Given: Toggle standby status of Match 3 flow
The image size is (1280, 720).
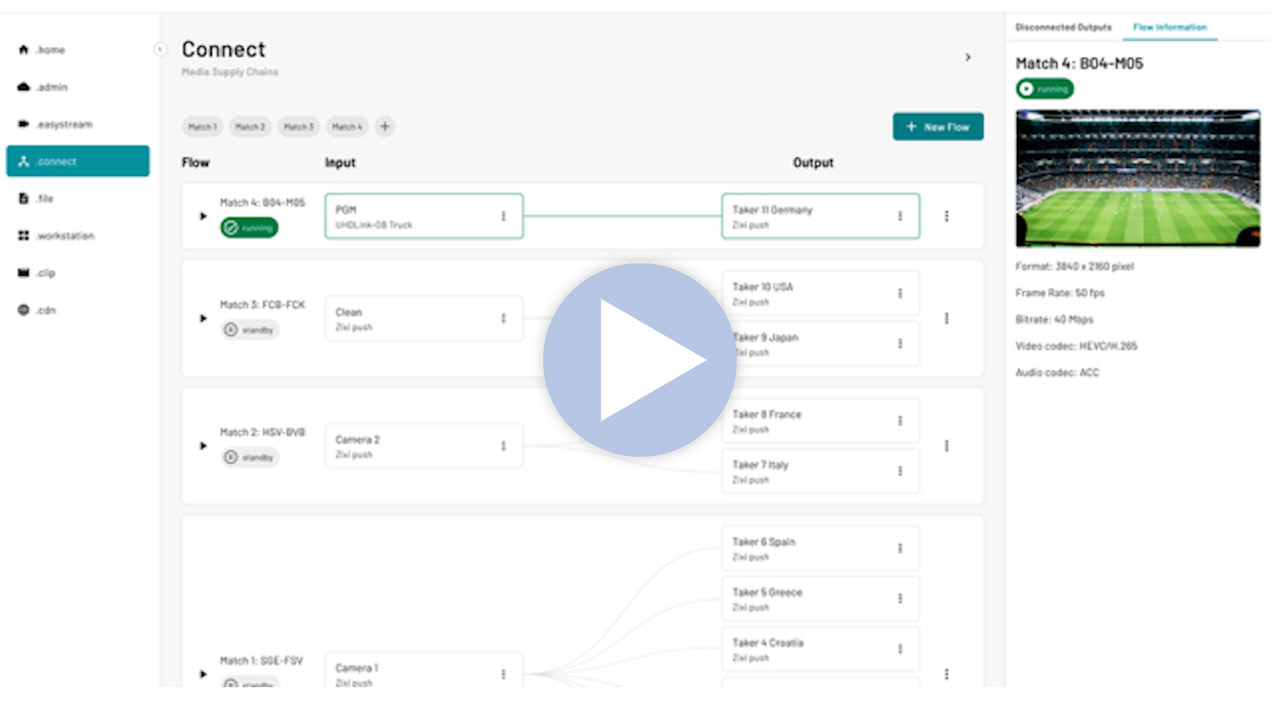Looking at the screenshot, I should (250, 330).
